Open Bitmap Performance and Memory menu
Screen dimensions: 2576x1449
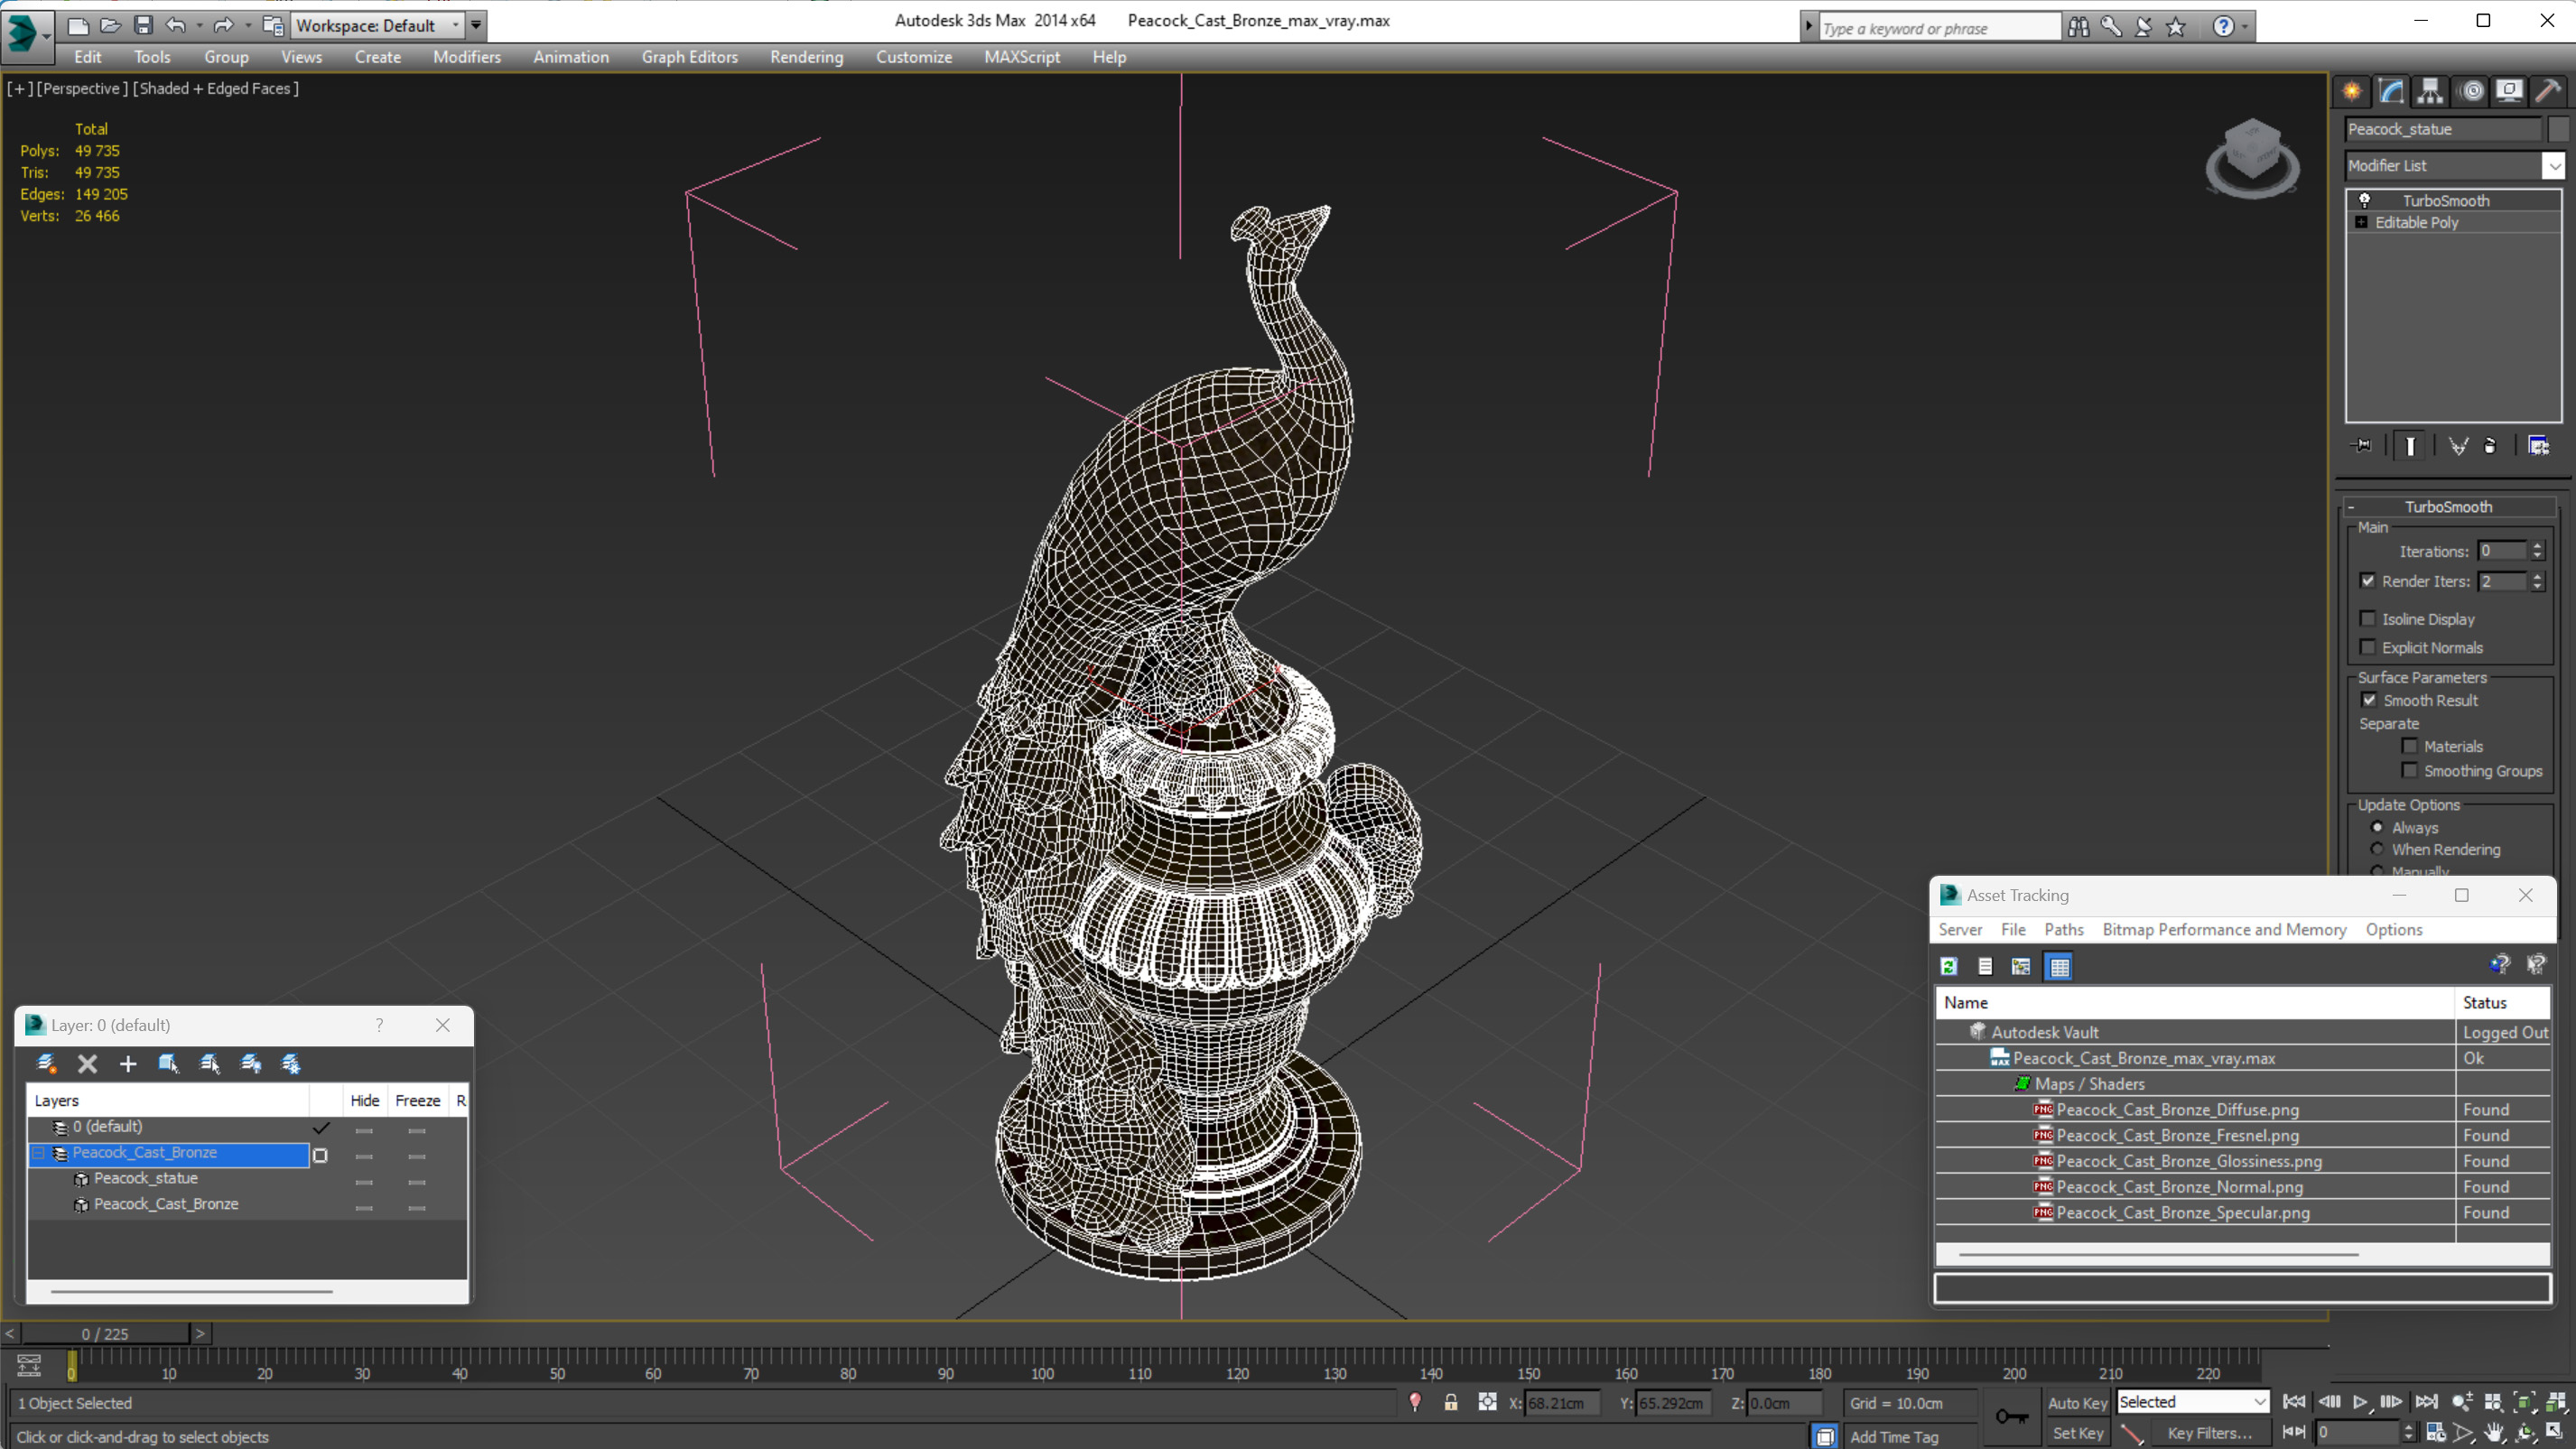click(x=2224, y=930)
